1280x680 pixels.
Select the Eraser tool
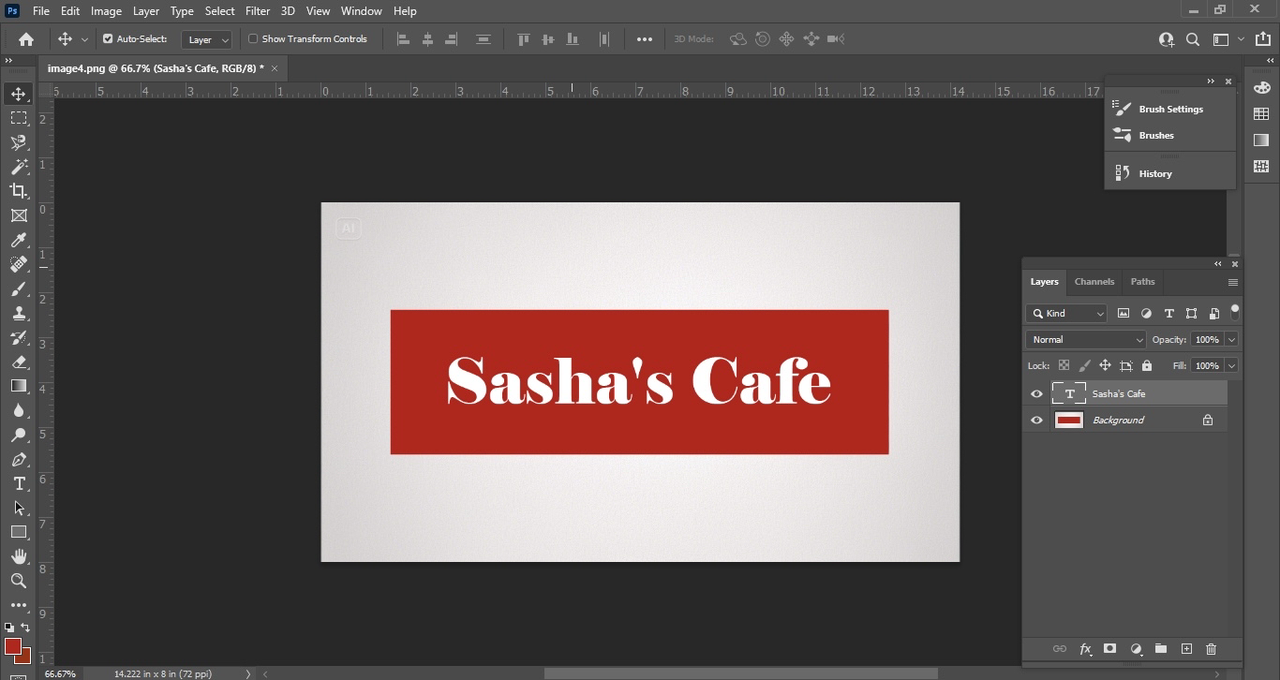click(19, 362)
